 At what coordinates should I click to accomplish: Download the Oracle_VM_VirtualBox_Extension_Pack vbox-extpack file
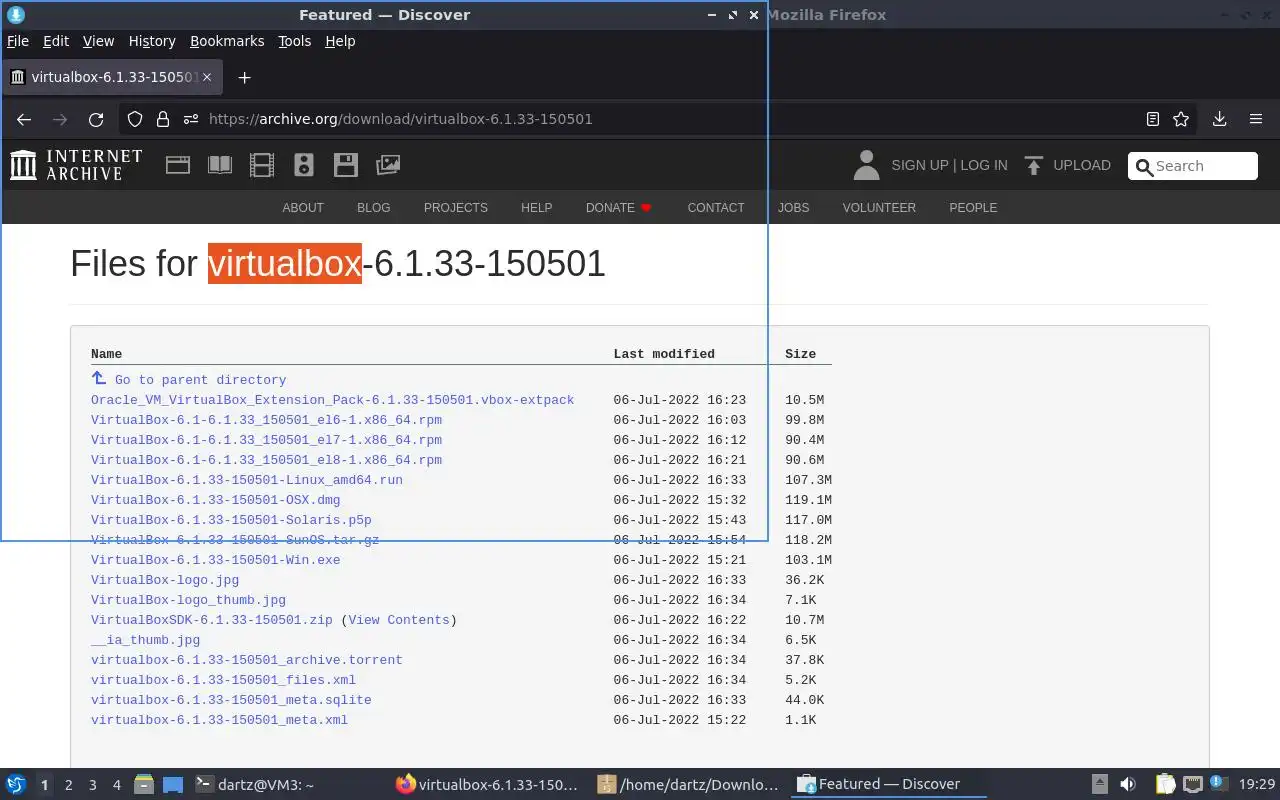pos(332,400)
